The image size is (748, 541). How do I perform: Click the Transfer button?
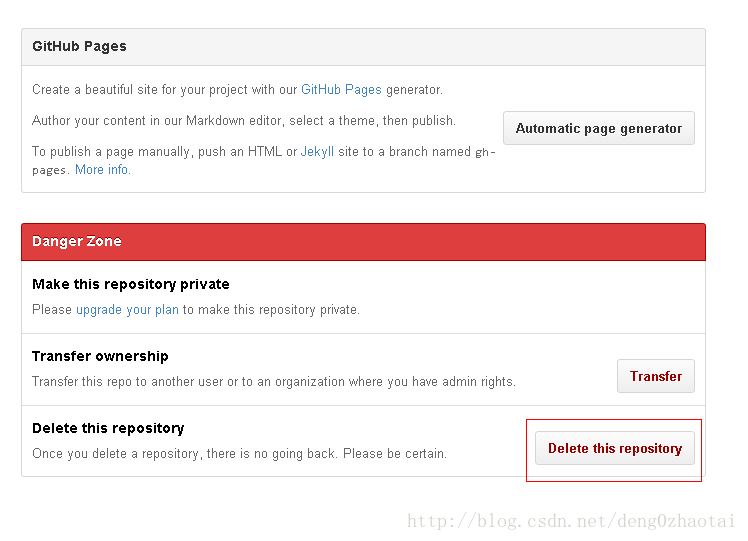[x=655, y=376]
